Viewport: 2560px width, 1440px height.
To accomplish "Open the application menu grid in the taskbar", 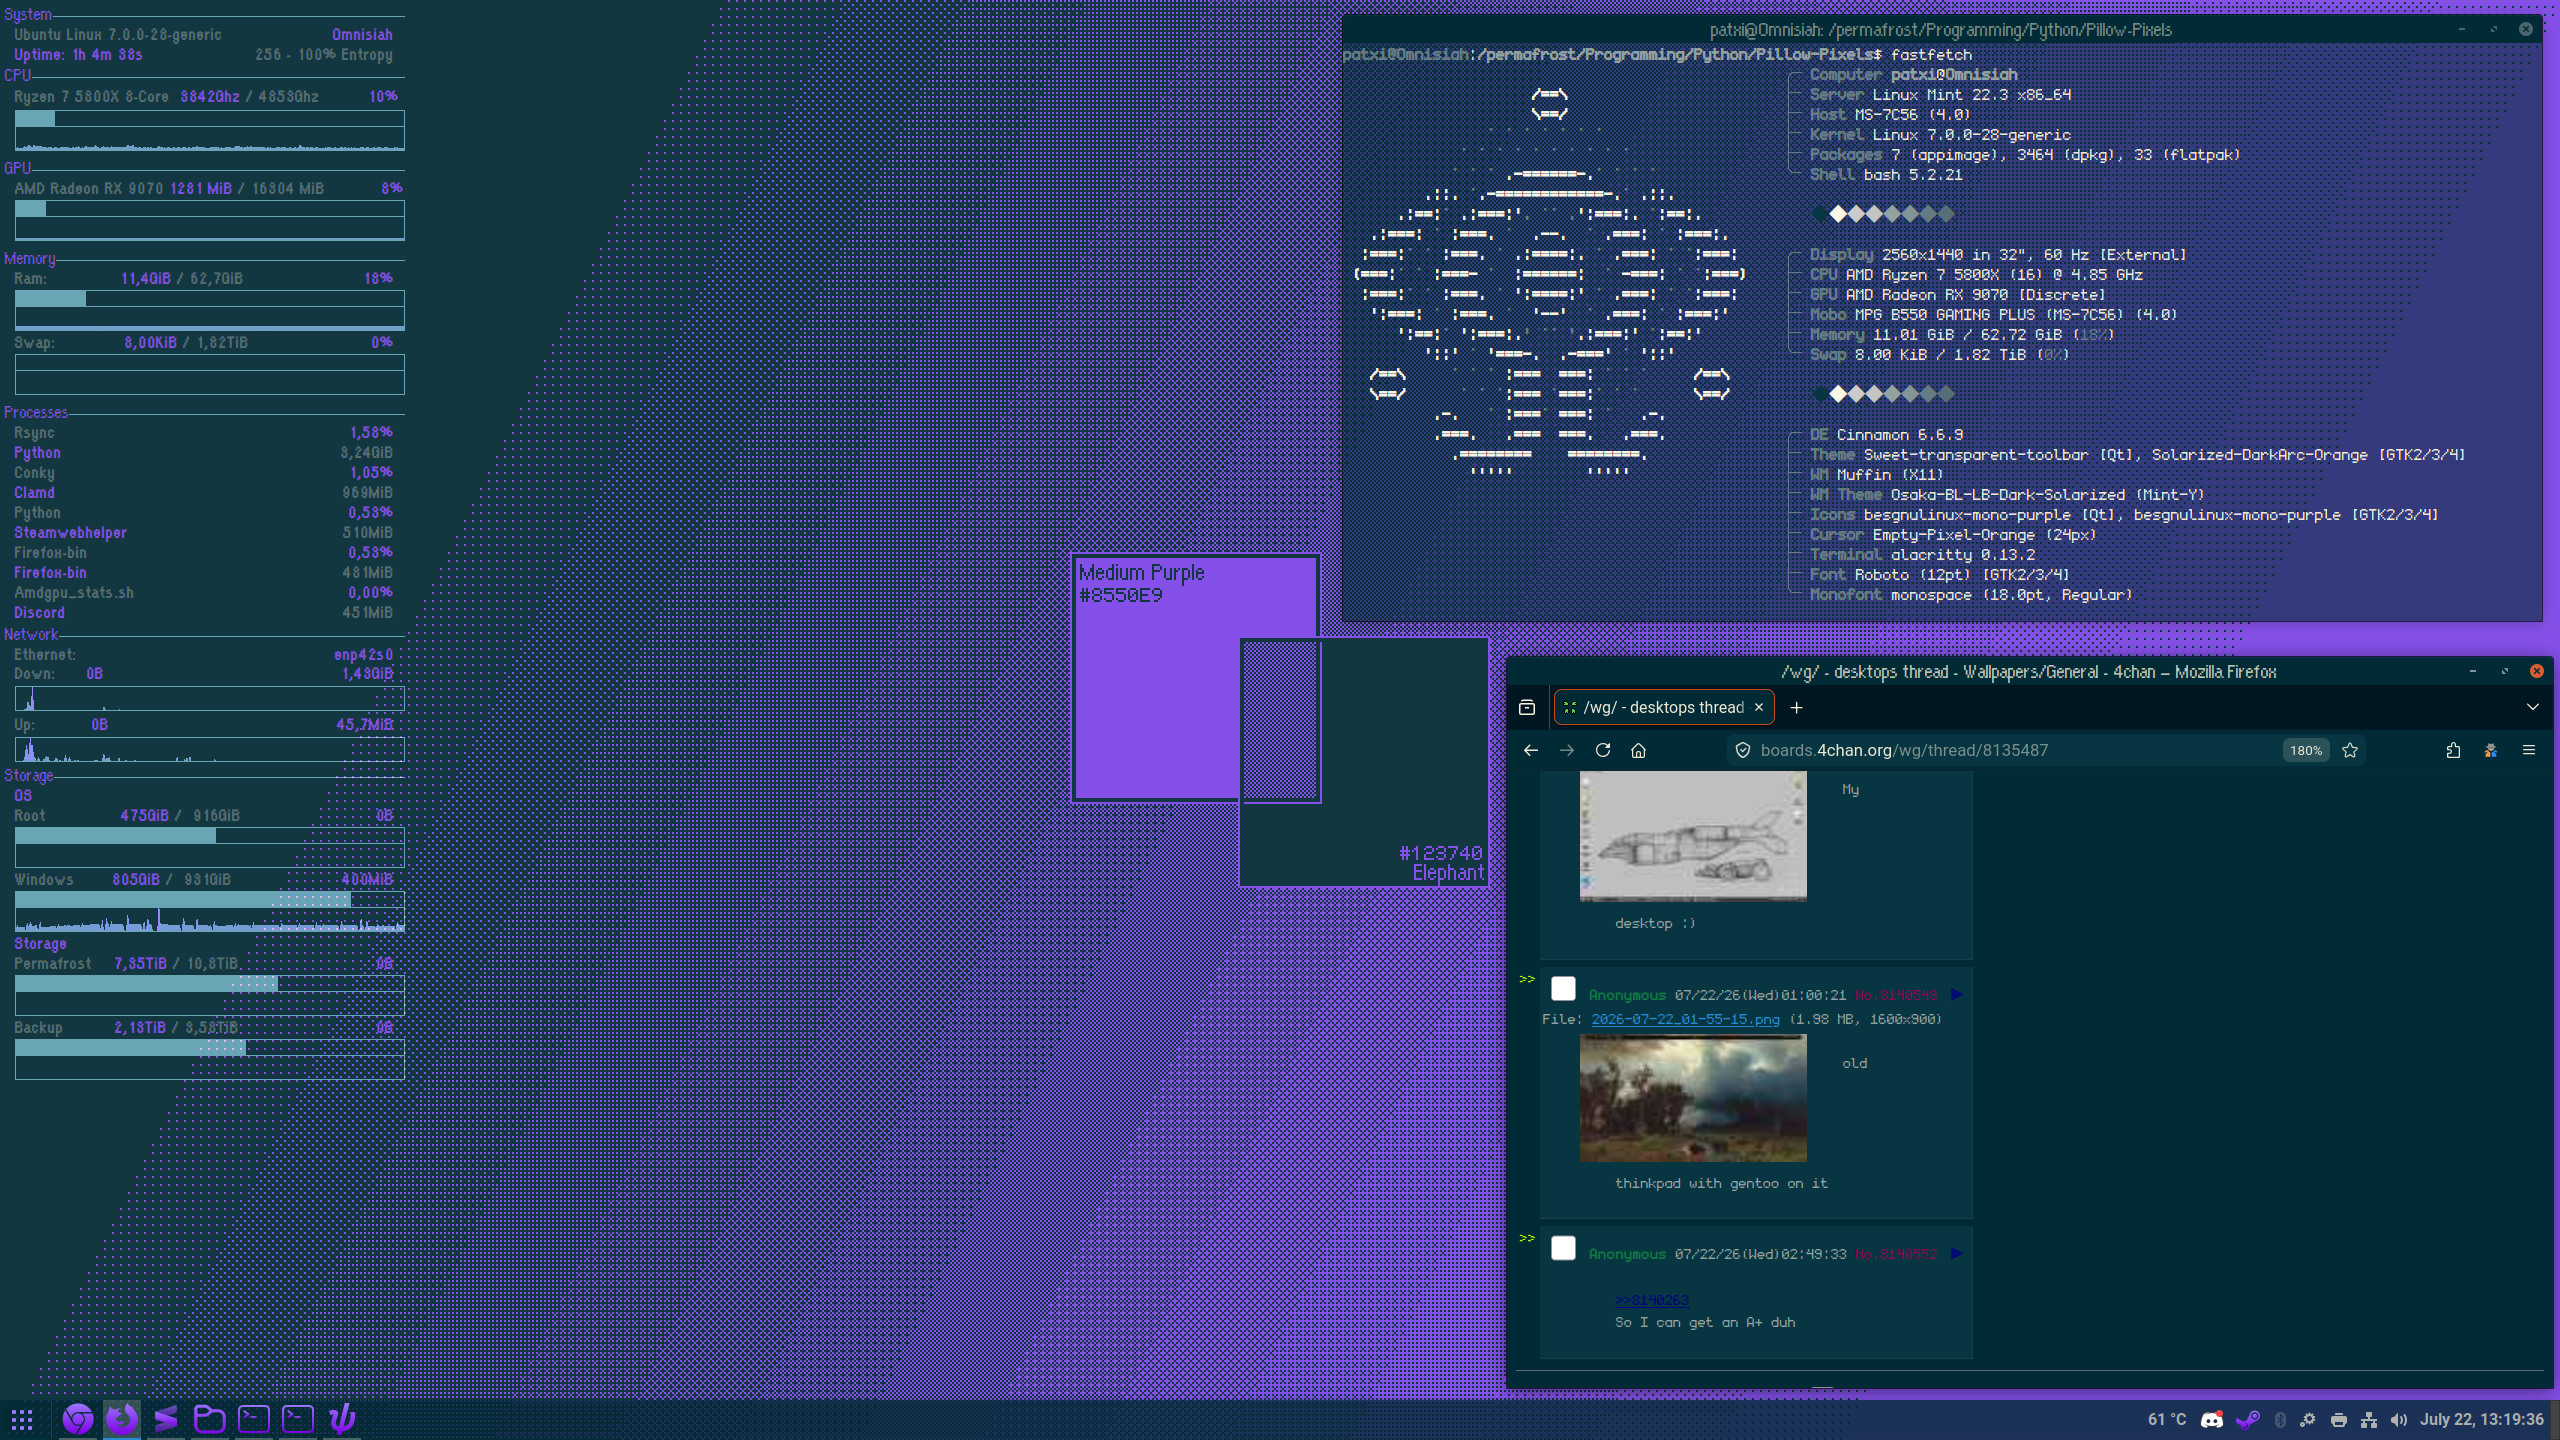I will point(22,1419).
